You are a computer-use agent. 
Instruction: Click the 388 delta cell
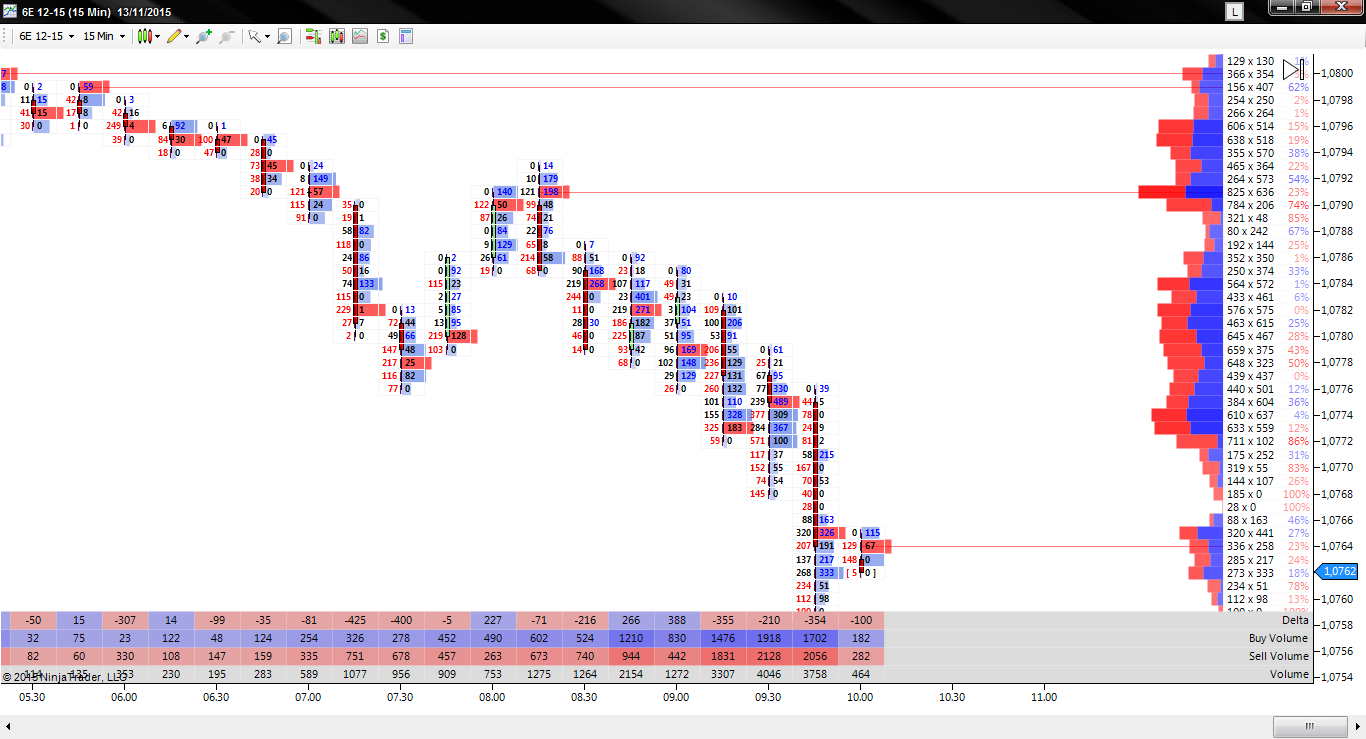[x=676, y=620]
